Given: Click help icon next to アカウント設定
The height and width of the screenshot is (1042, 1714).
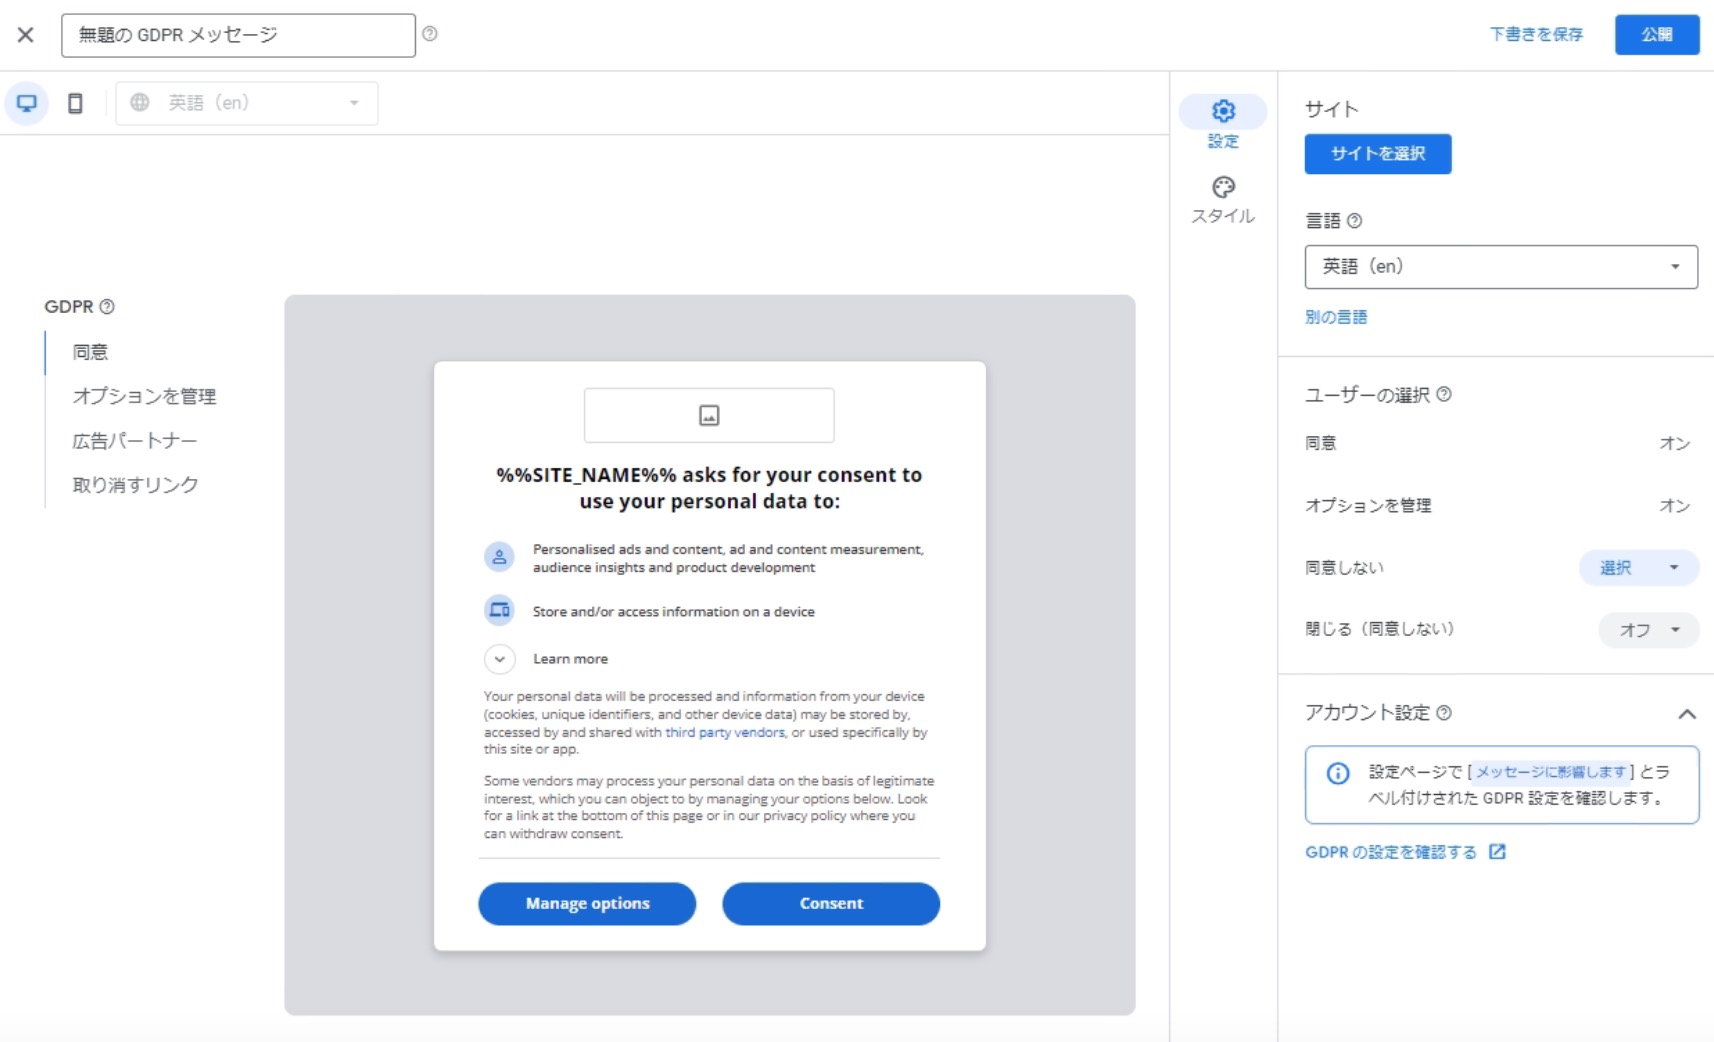Looking at the screenshot, I should coord(1444,713).
